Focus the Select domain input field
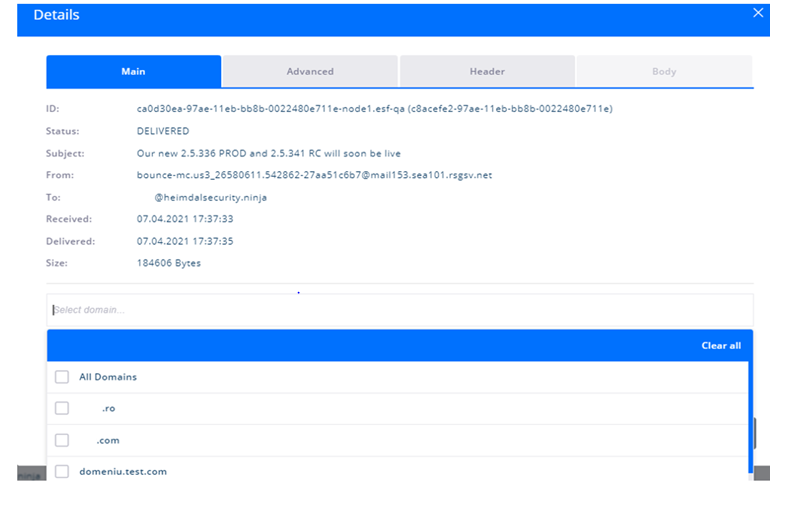This screenshot has height=509, width=793. click(399, 310)
